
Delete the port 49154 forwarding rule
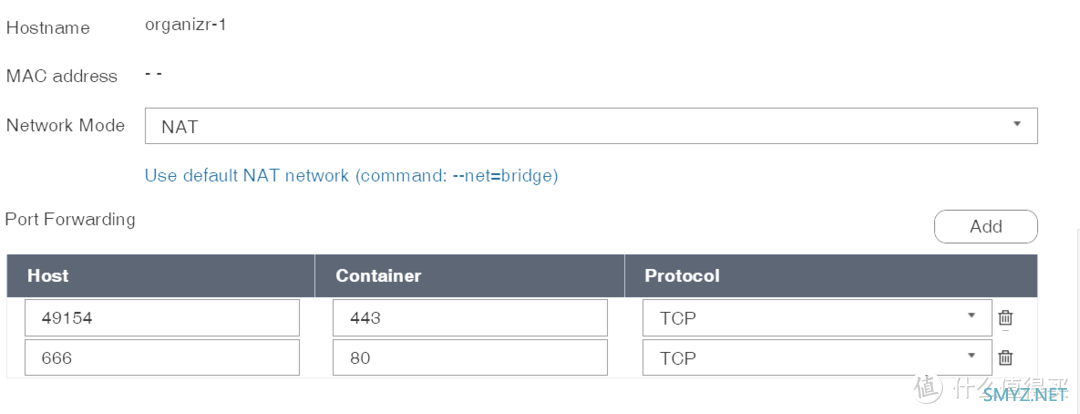(1006, 318)
